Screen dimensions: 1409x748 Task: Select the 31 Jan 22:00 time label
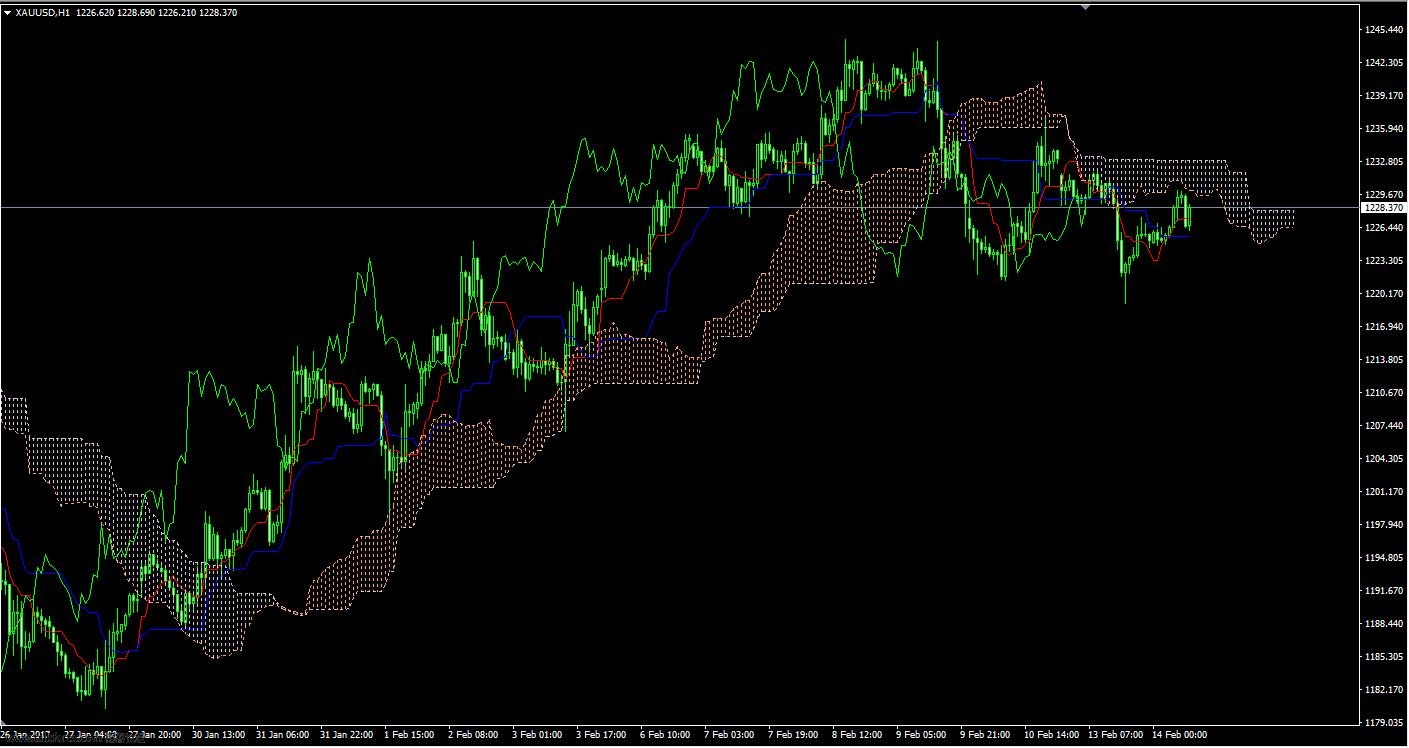(x=346, y=736)
